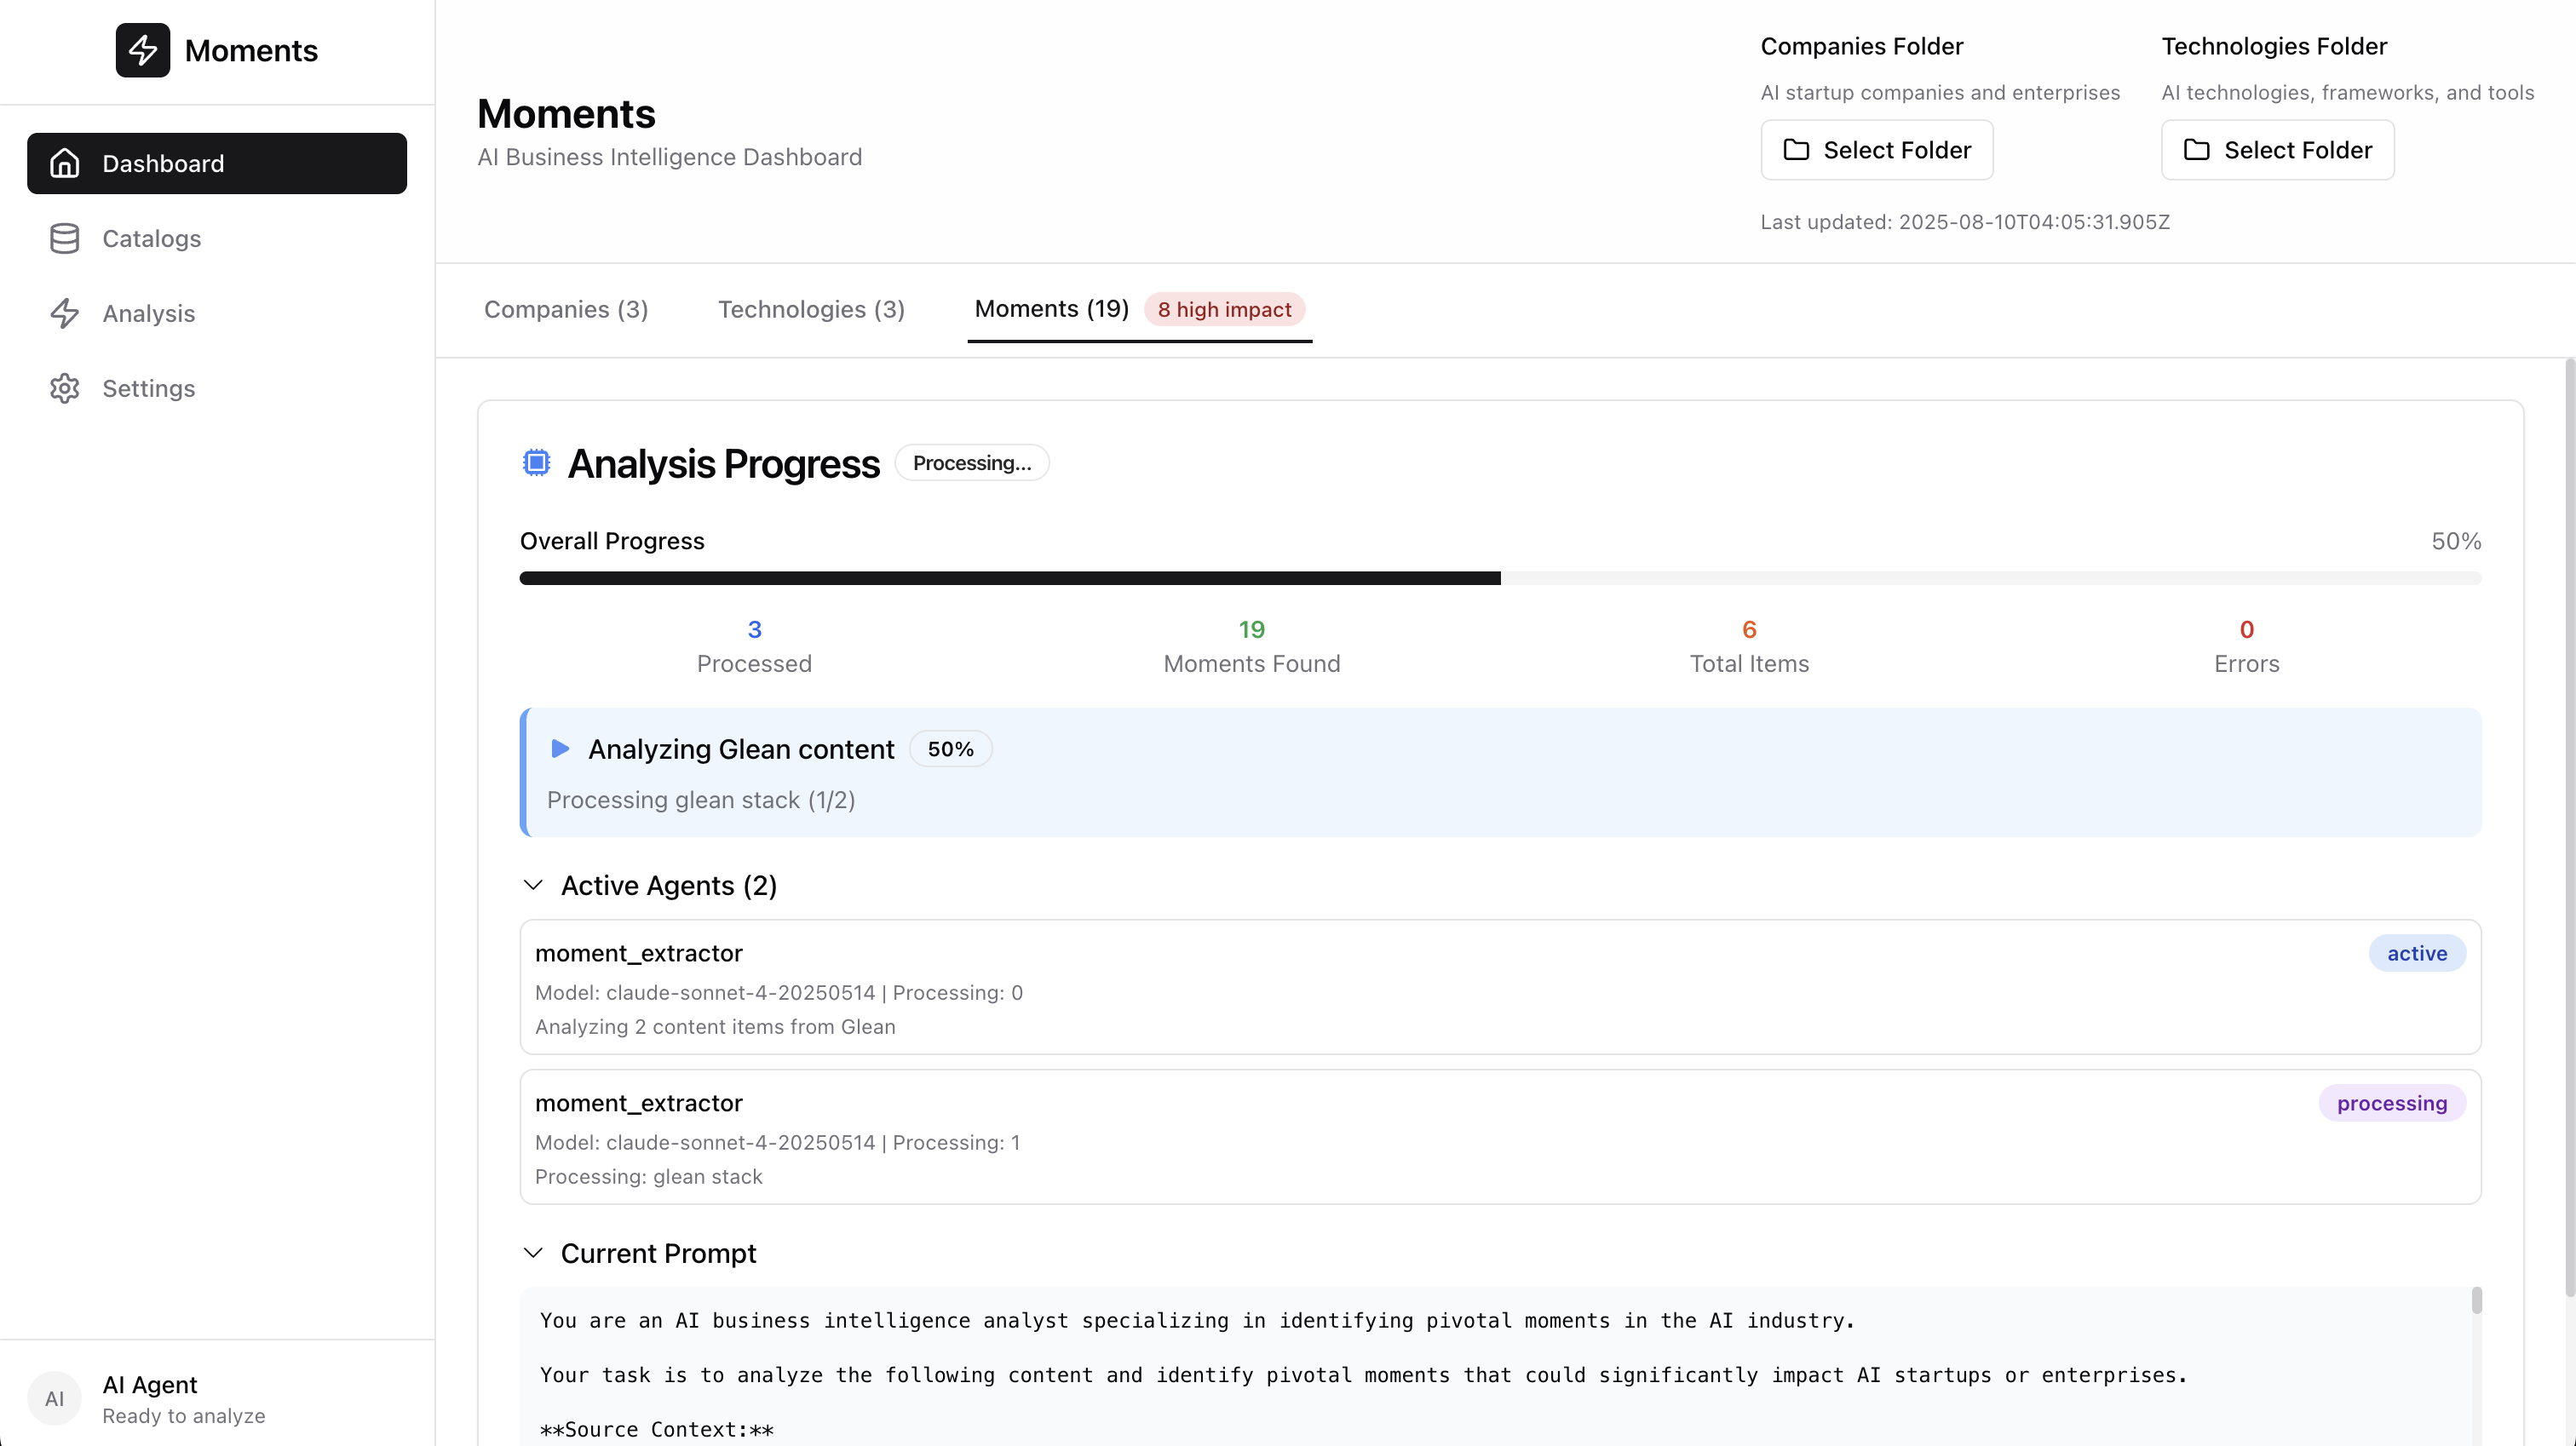
Task: Open Catalogs via the database icon
Action: point(65,239)
